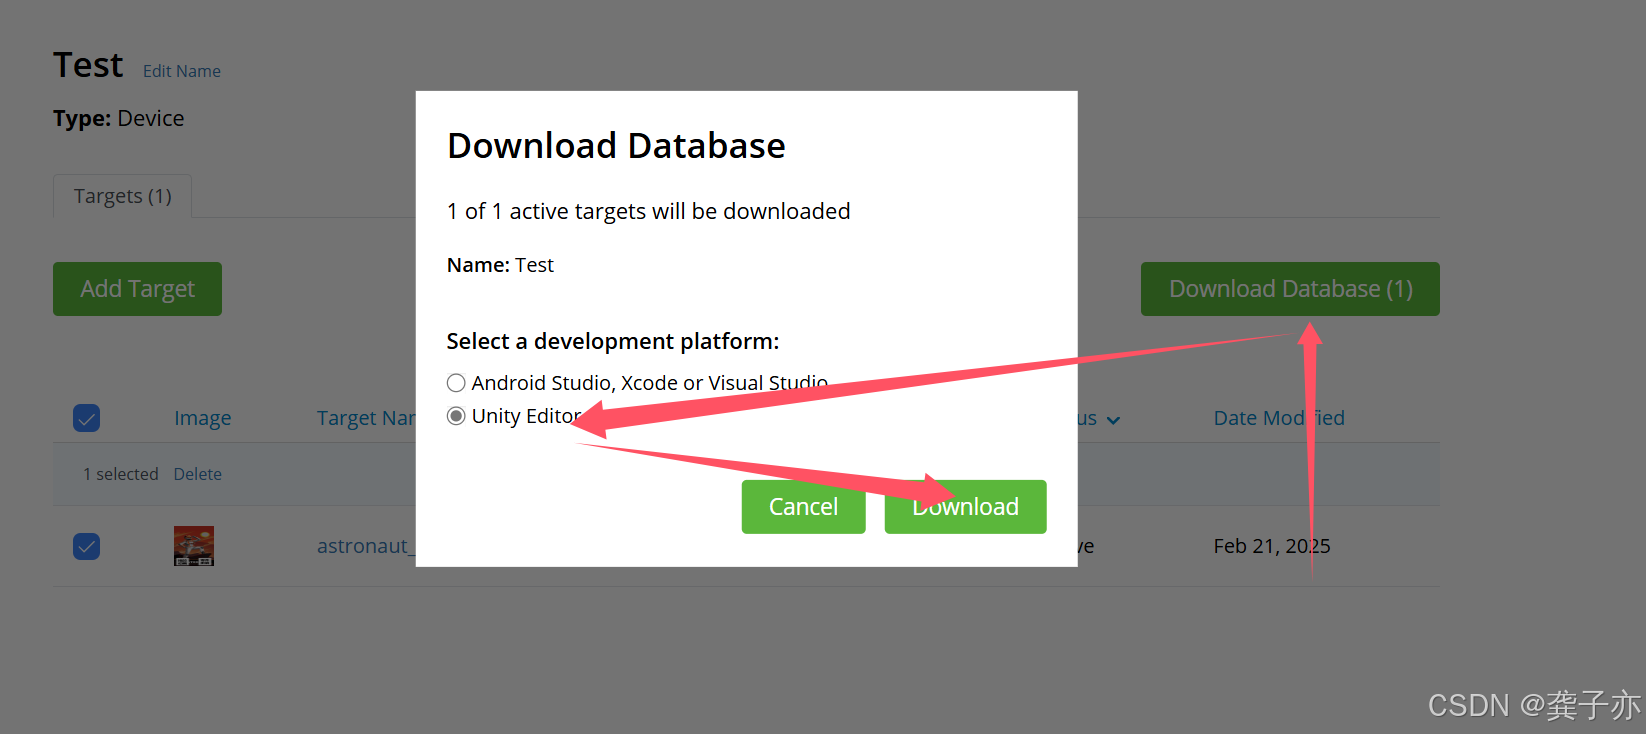Open the astronaut target thumbnail image

click(194, 546)
